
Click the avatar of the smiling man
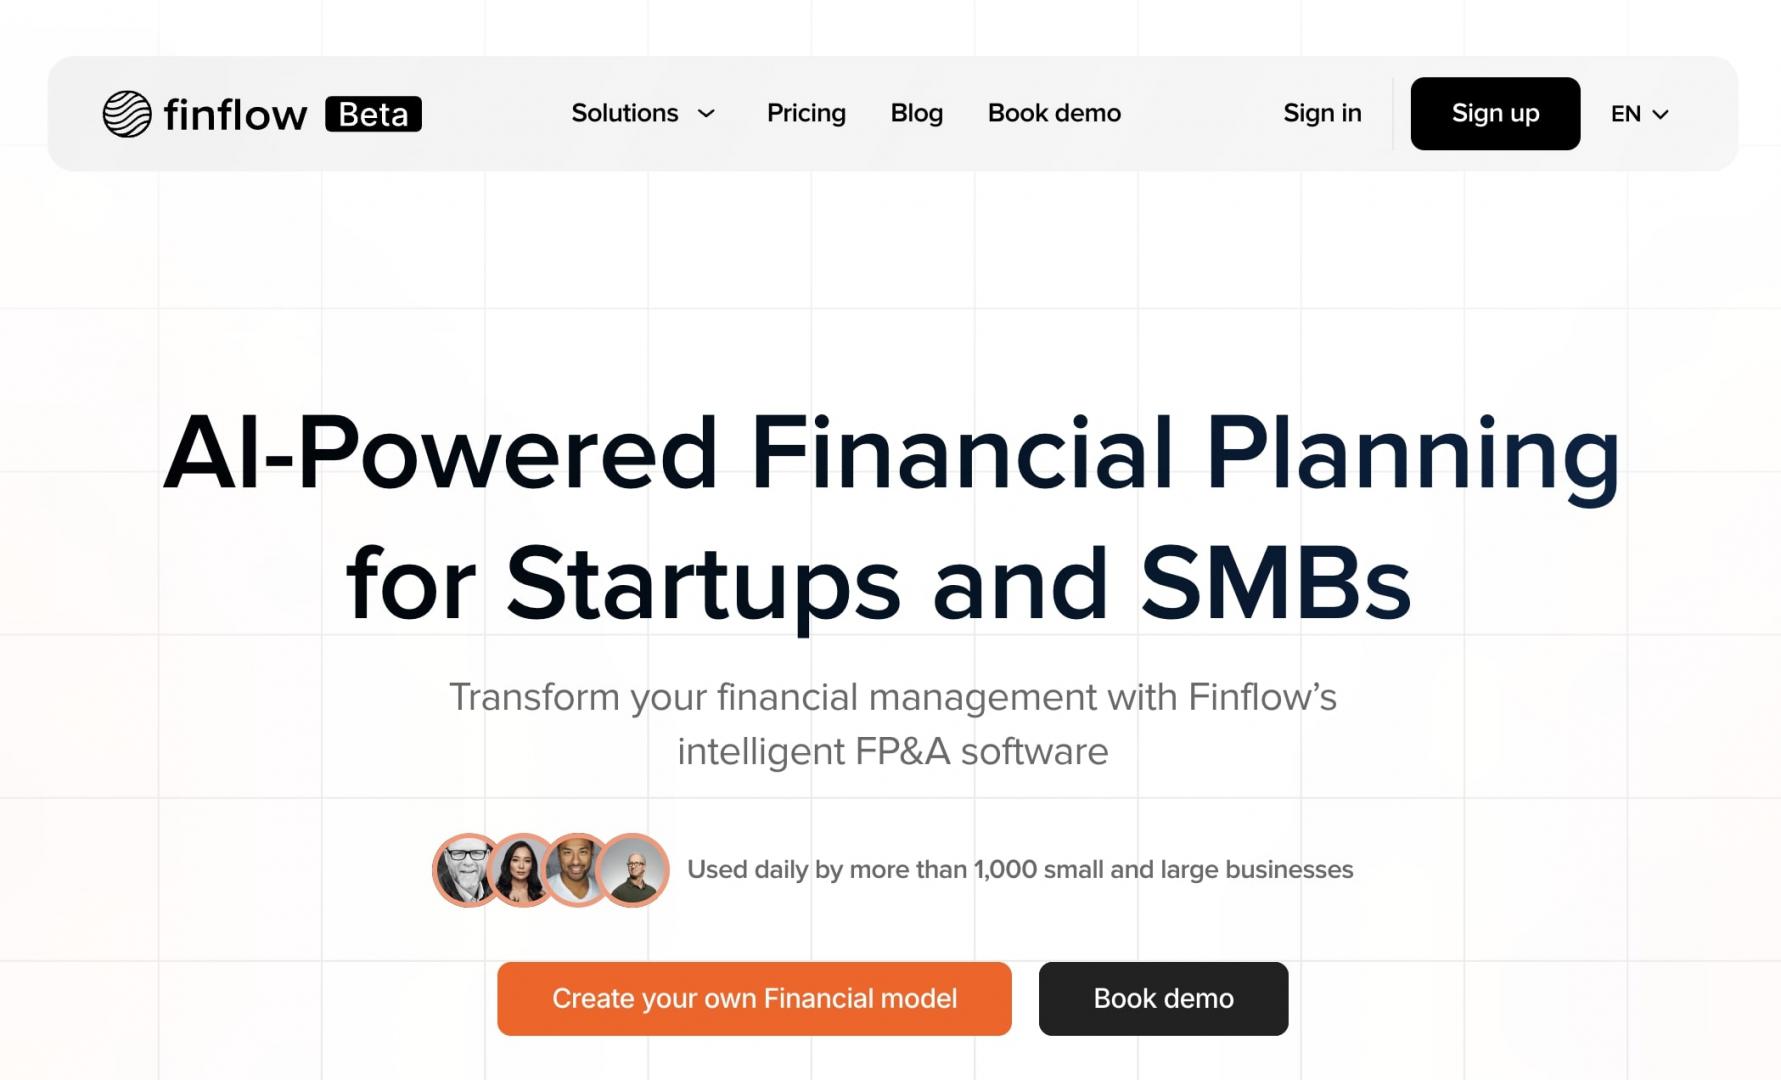(x=576, y=870)
